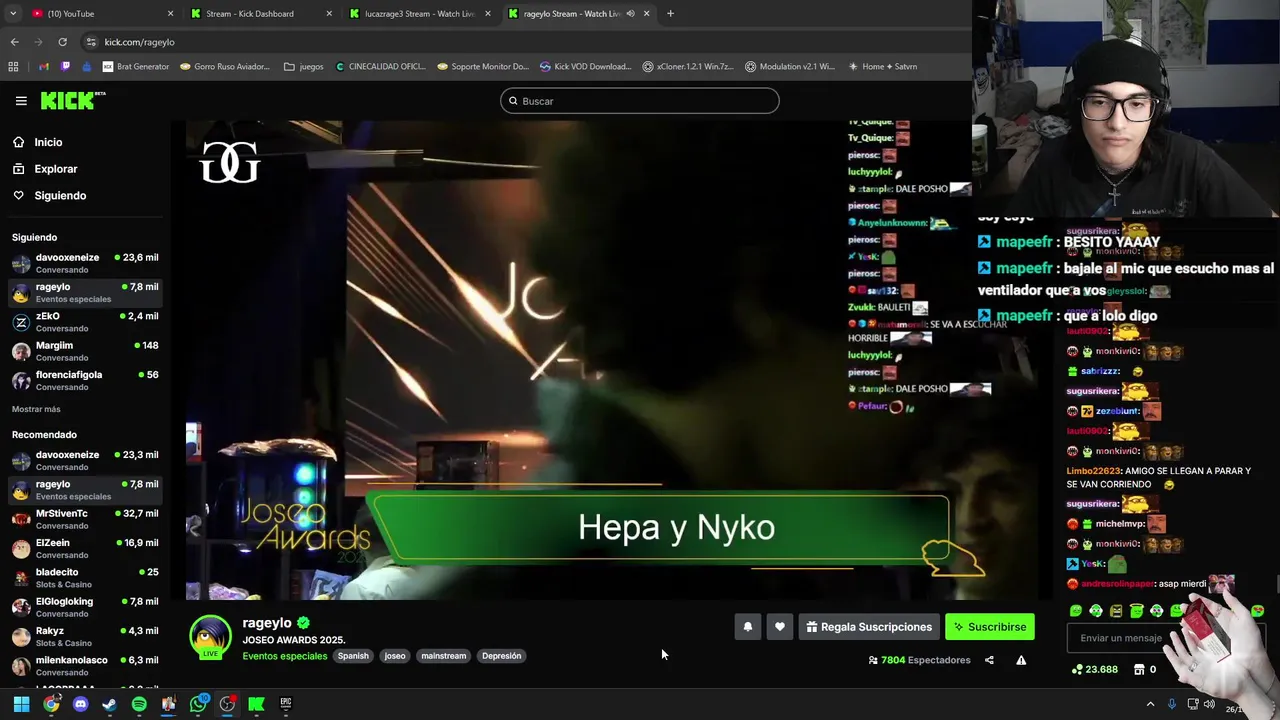Open Home Satvrn bookmark
The image size is (1280, 720).
point(882,67)
